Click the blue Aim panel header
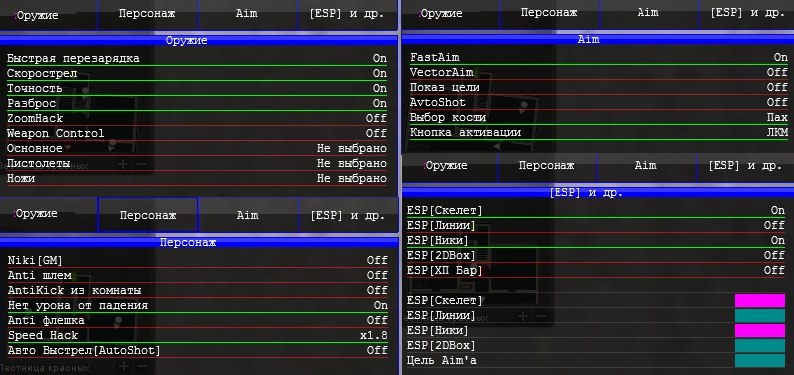The height and width of the screenshot is (375, 794). pyautogui.click(x=598, y=39)
